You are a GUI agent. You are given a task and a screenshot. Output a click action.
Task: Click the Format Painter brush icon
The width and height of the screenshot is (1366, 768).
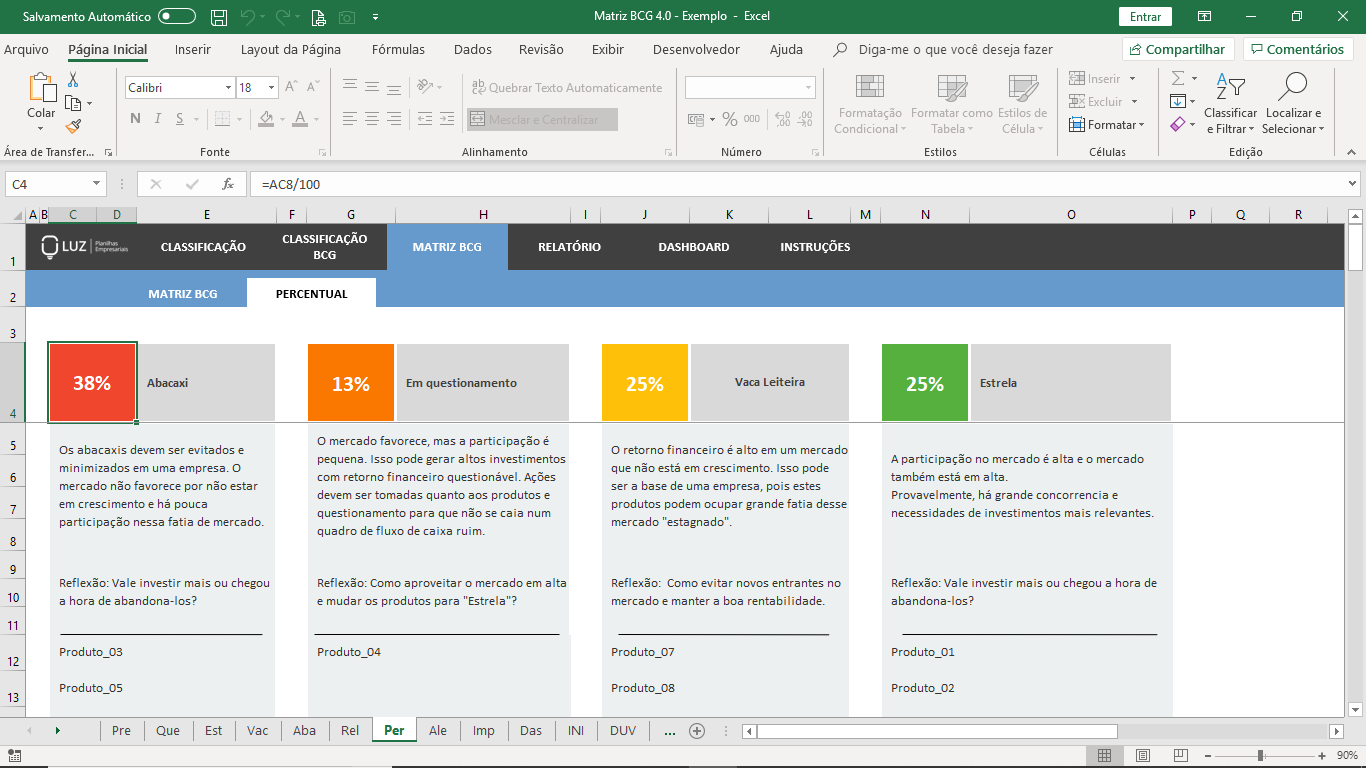[x=73, y=126]
